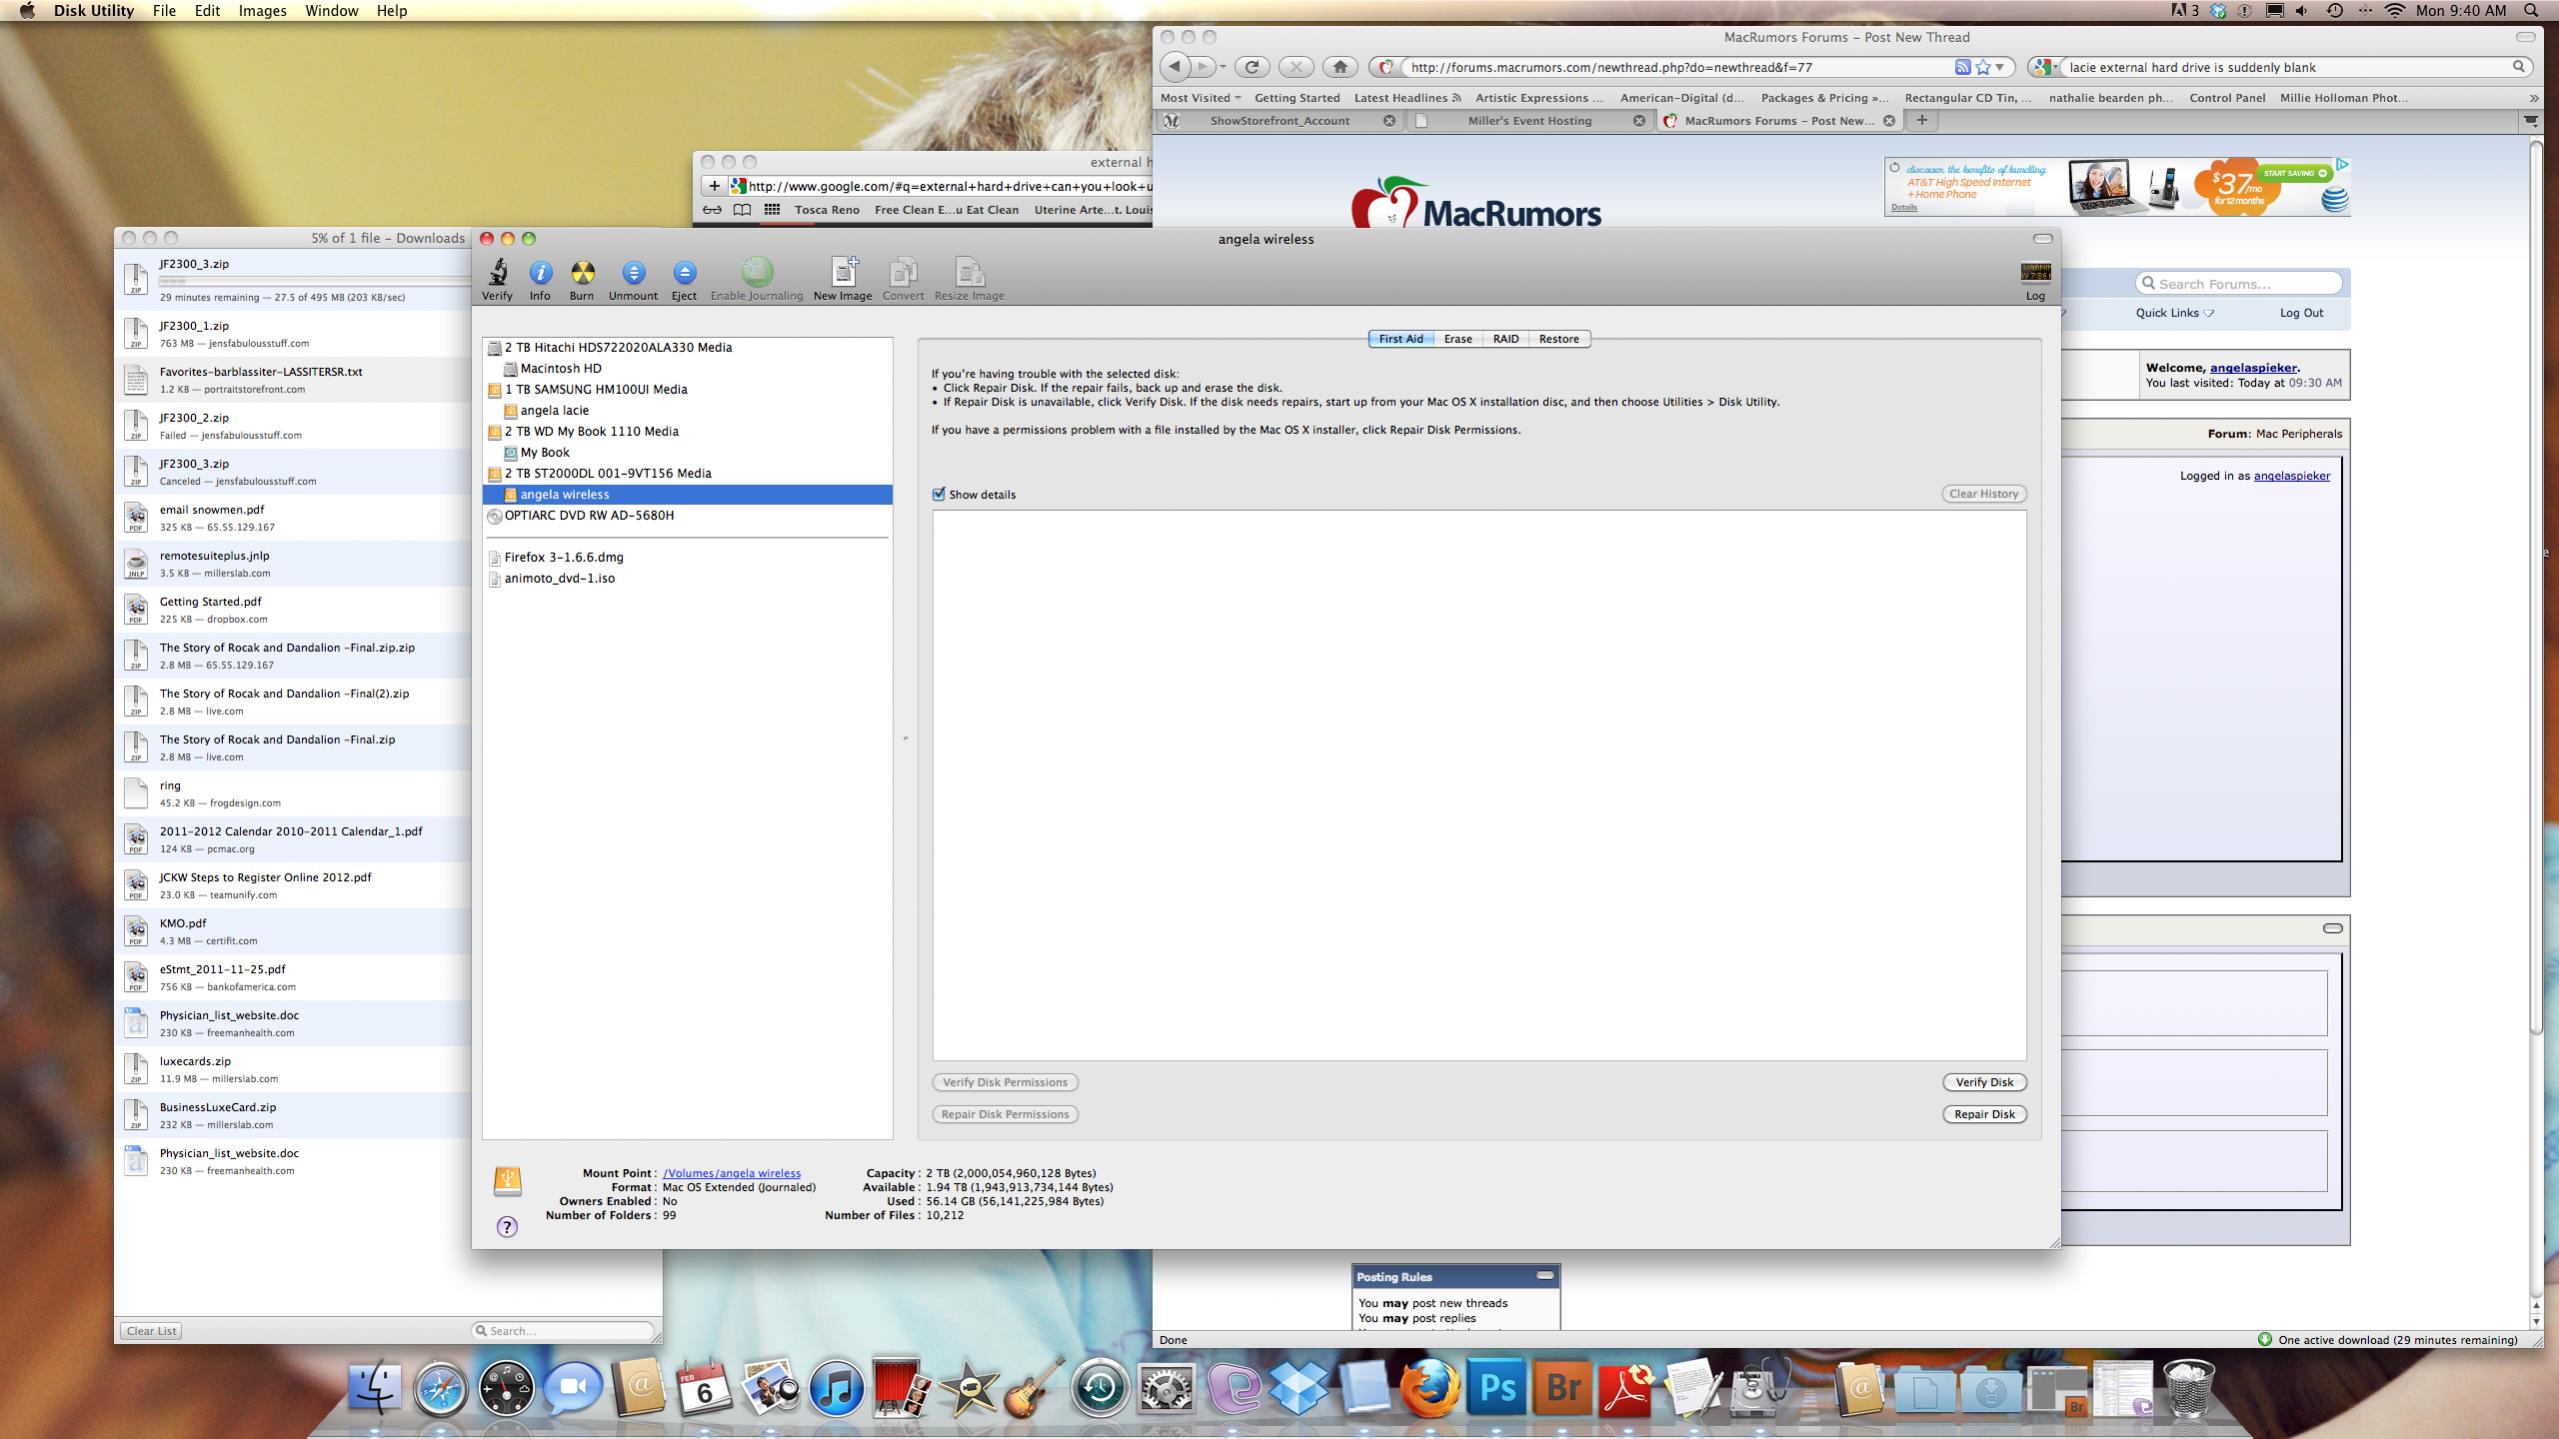This screenshot has width=2559, height=1439.
Task: Click the Verify microscope toolbar icon
Action: (x=497, y=273)
